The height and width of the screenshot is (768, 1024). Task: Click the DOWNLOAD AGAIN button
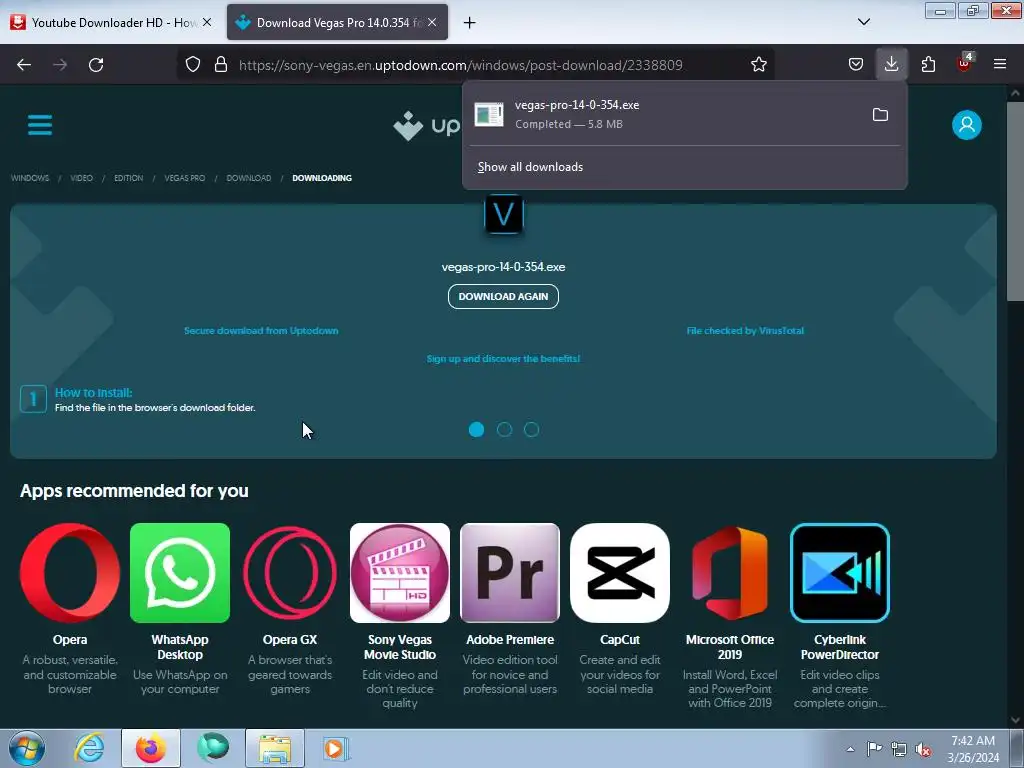point(504,296)
